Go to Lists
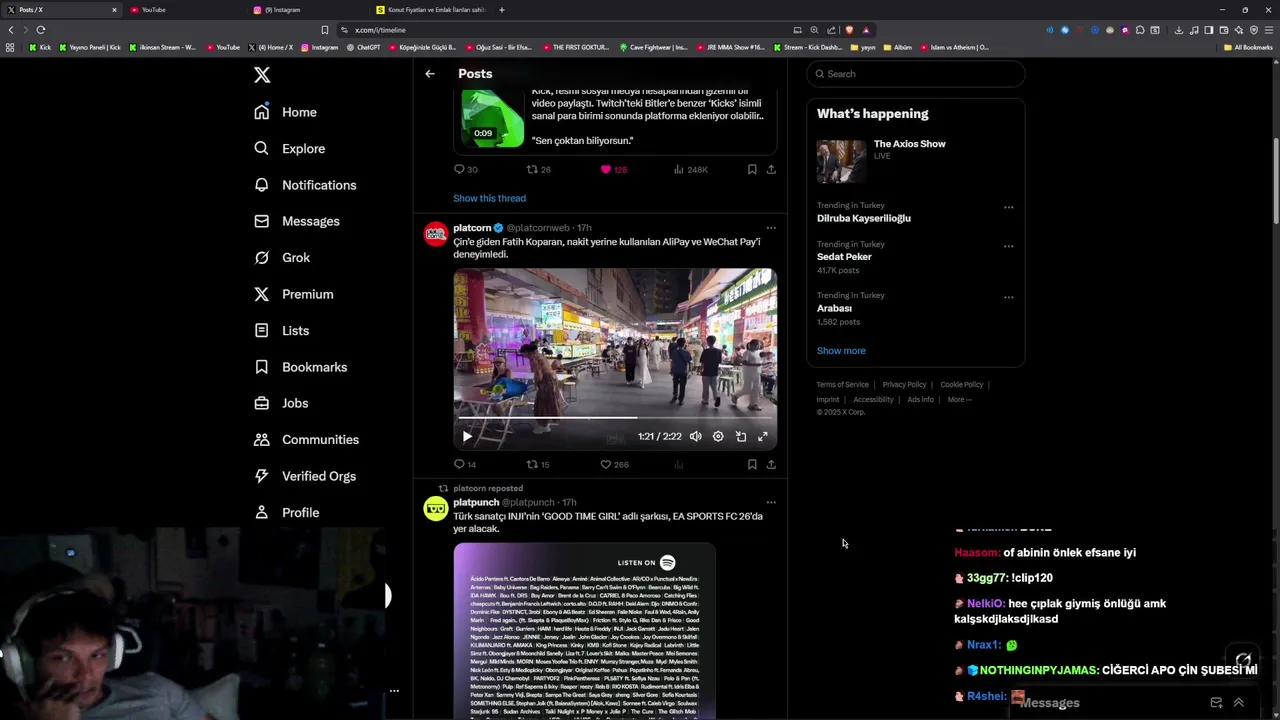 [282, 330]
